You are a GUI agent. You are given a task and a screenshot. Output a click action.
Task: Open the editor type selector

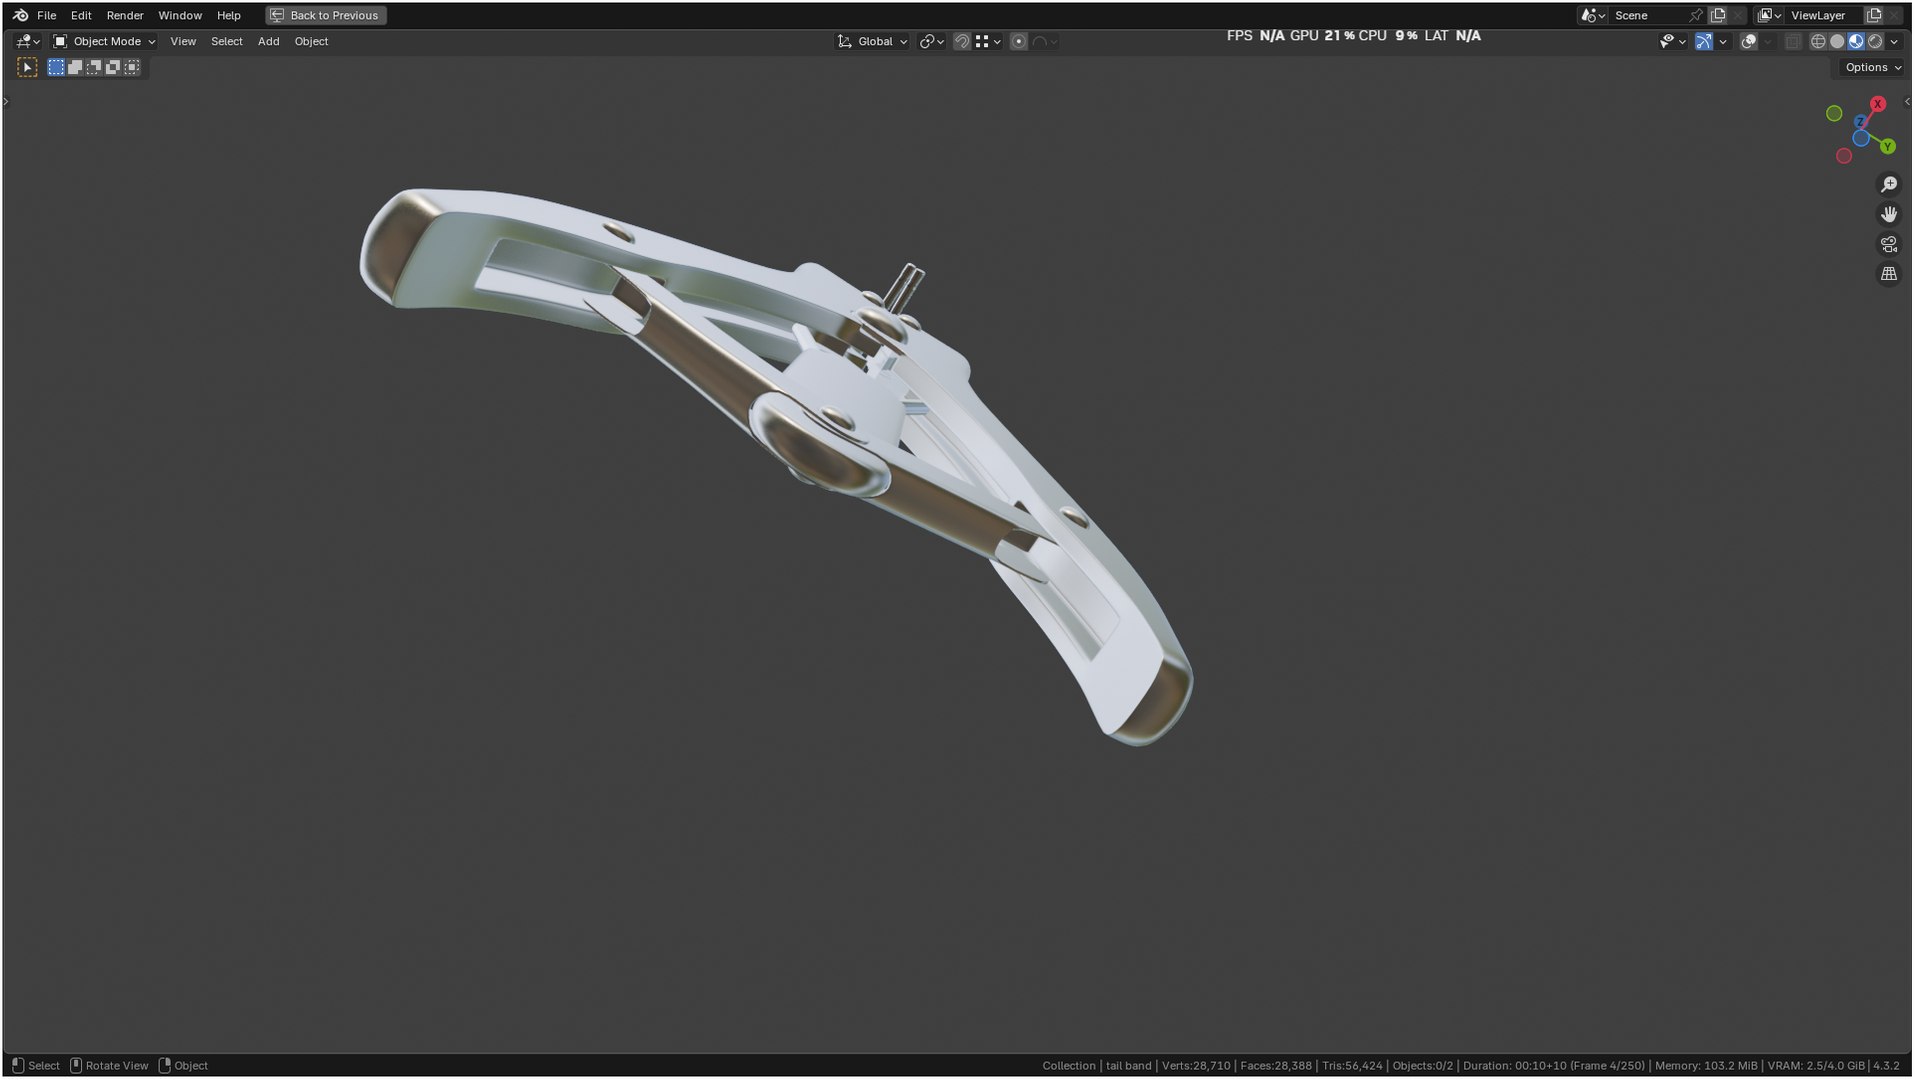28,41
